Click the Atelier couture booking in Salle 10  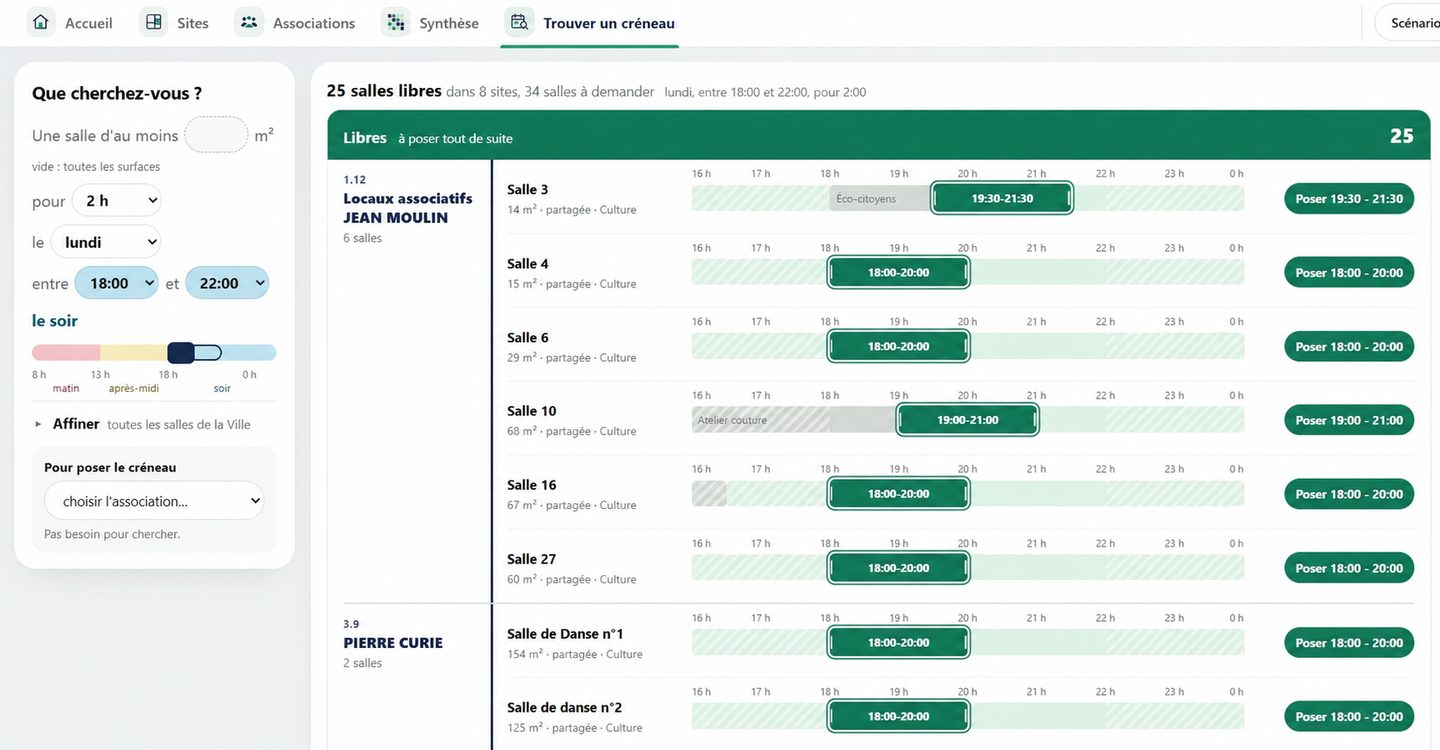794,420
